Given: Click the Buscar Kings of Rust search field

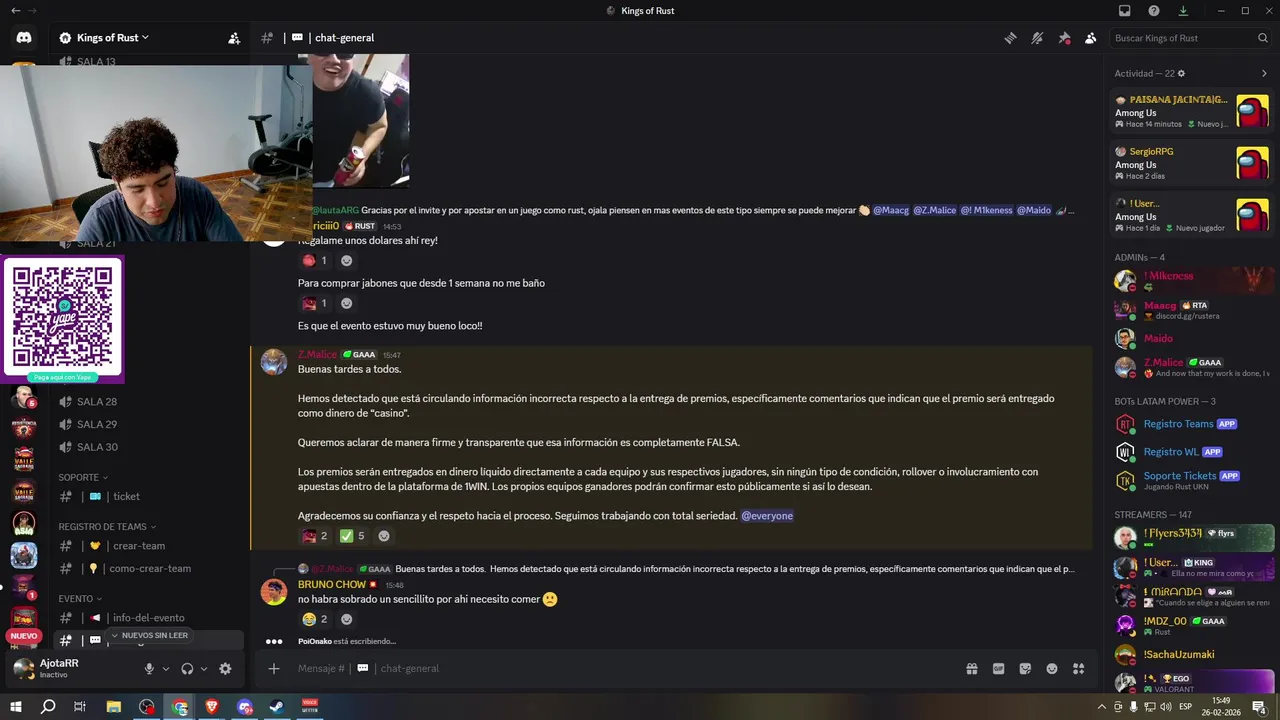Looking at the screenshot, I should (x=1190, y=38).
